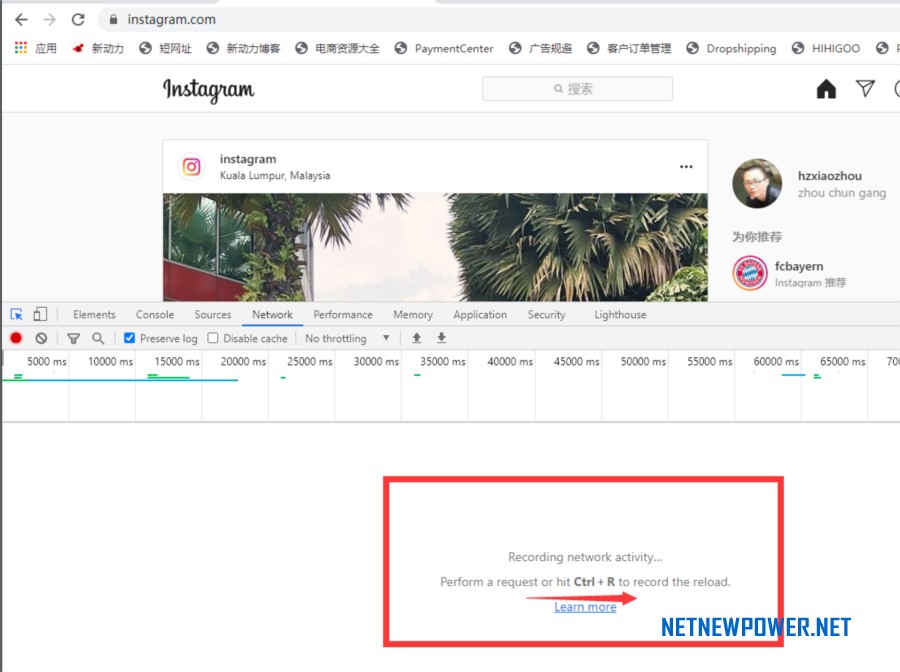Enable the Disable cache checkbox
This screenshot has width=900, height=672.
click(213, 338)
